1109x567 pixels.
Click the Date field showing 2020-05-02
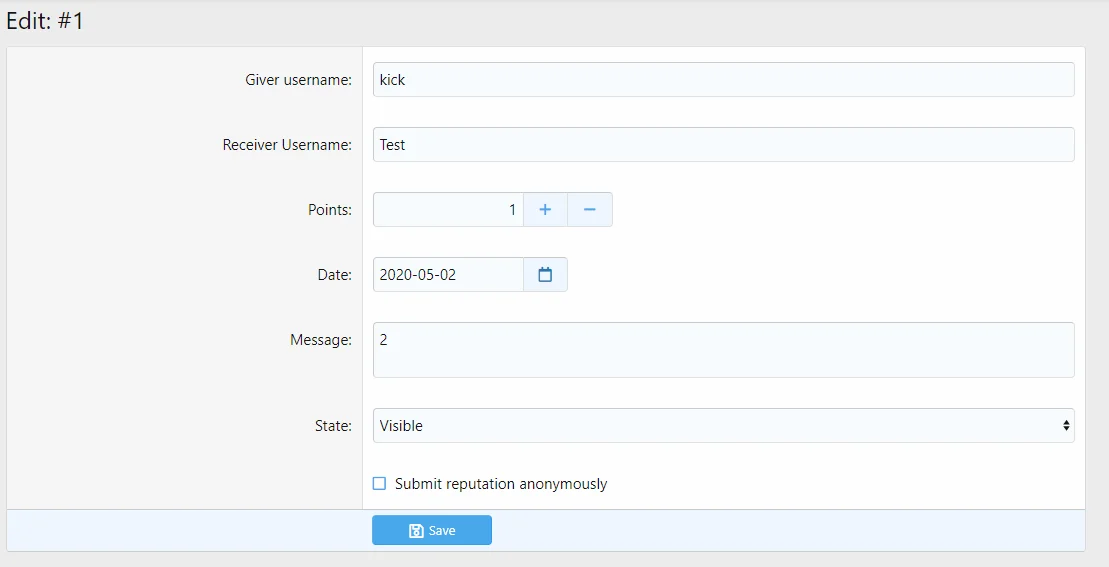448,274
